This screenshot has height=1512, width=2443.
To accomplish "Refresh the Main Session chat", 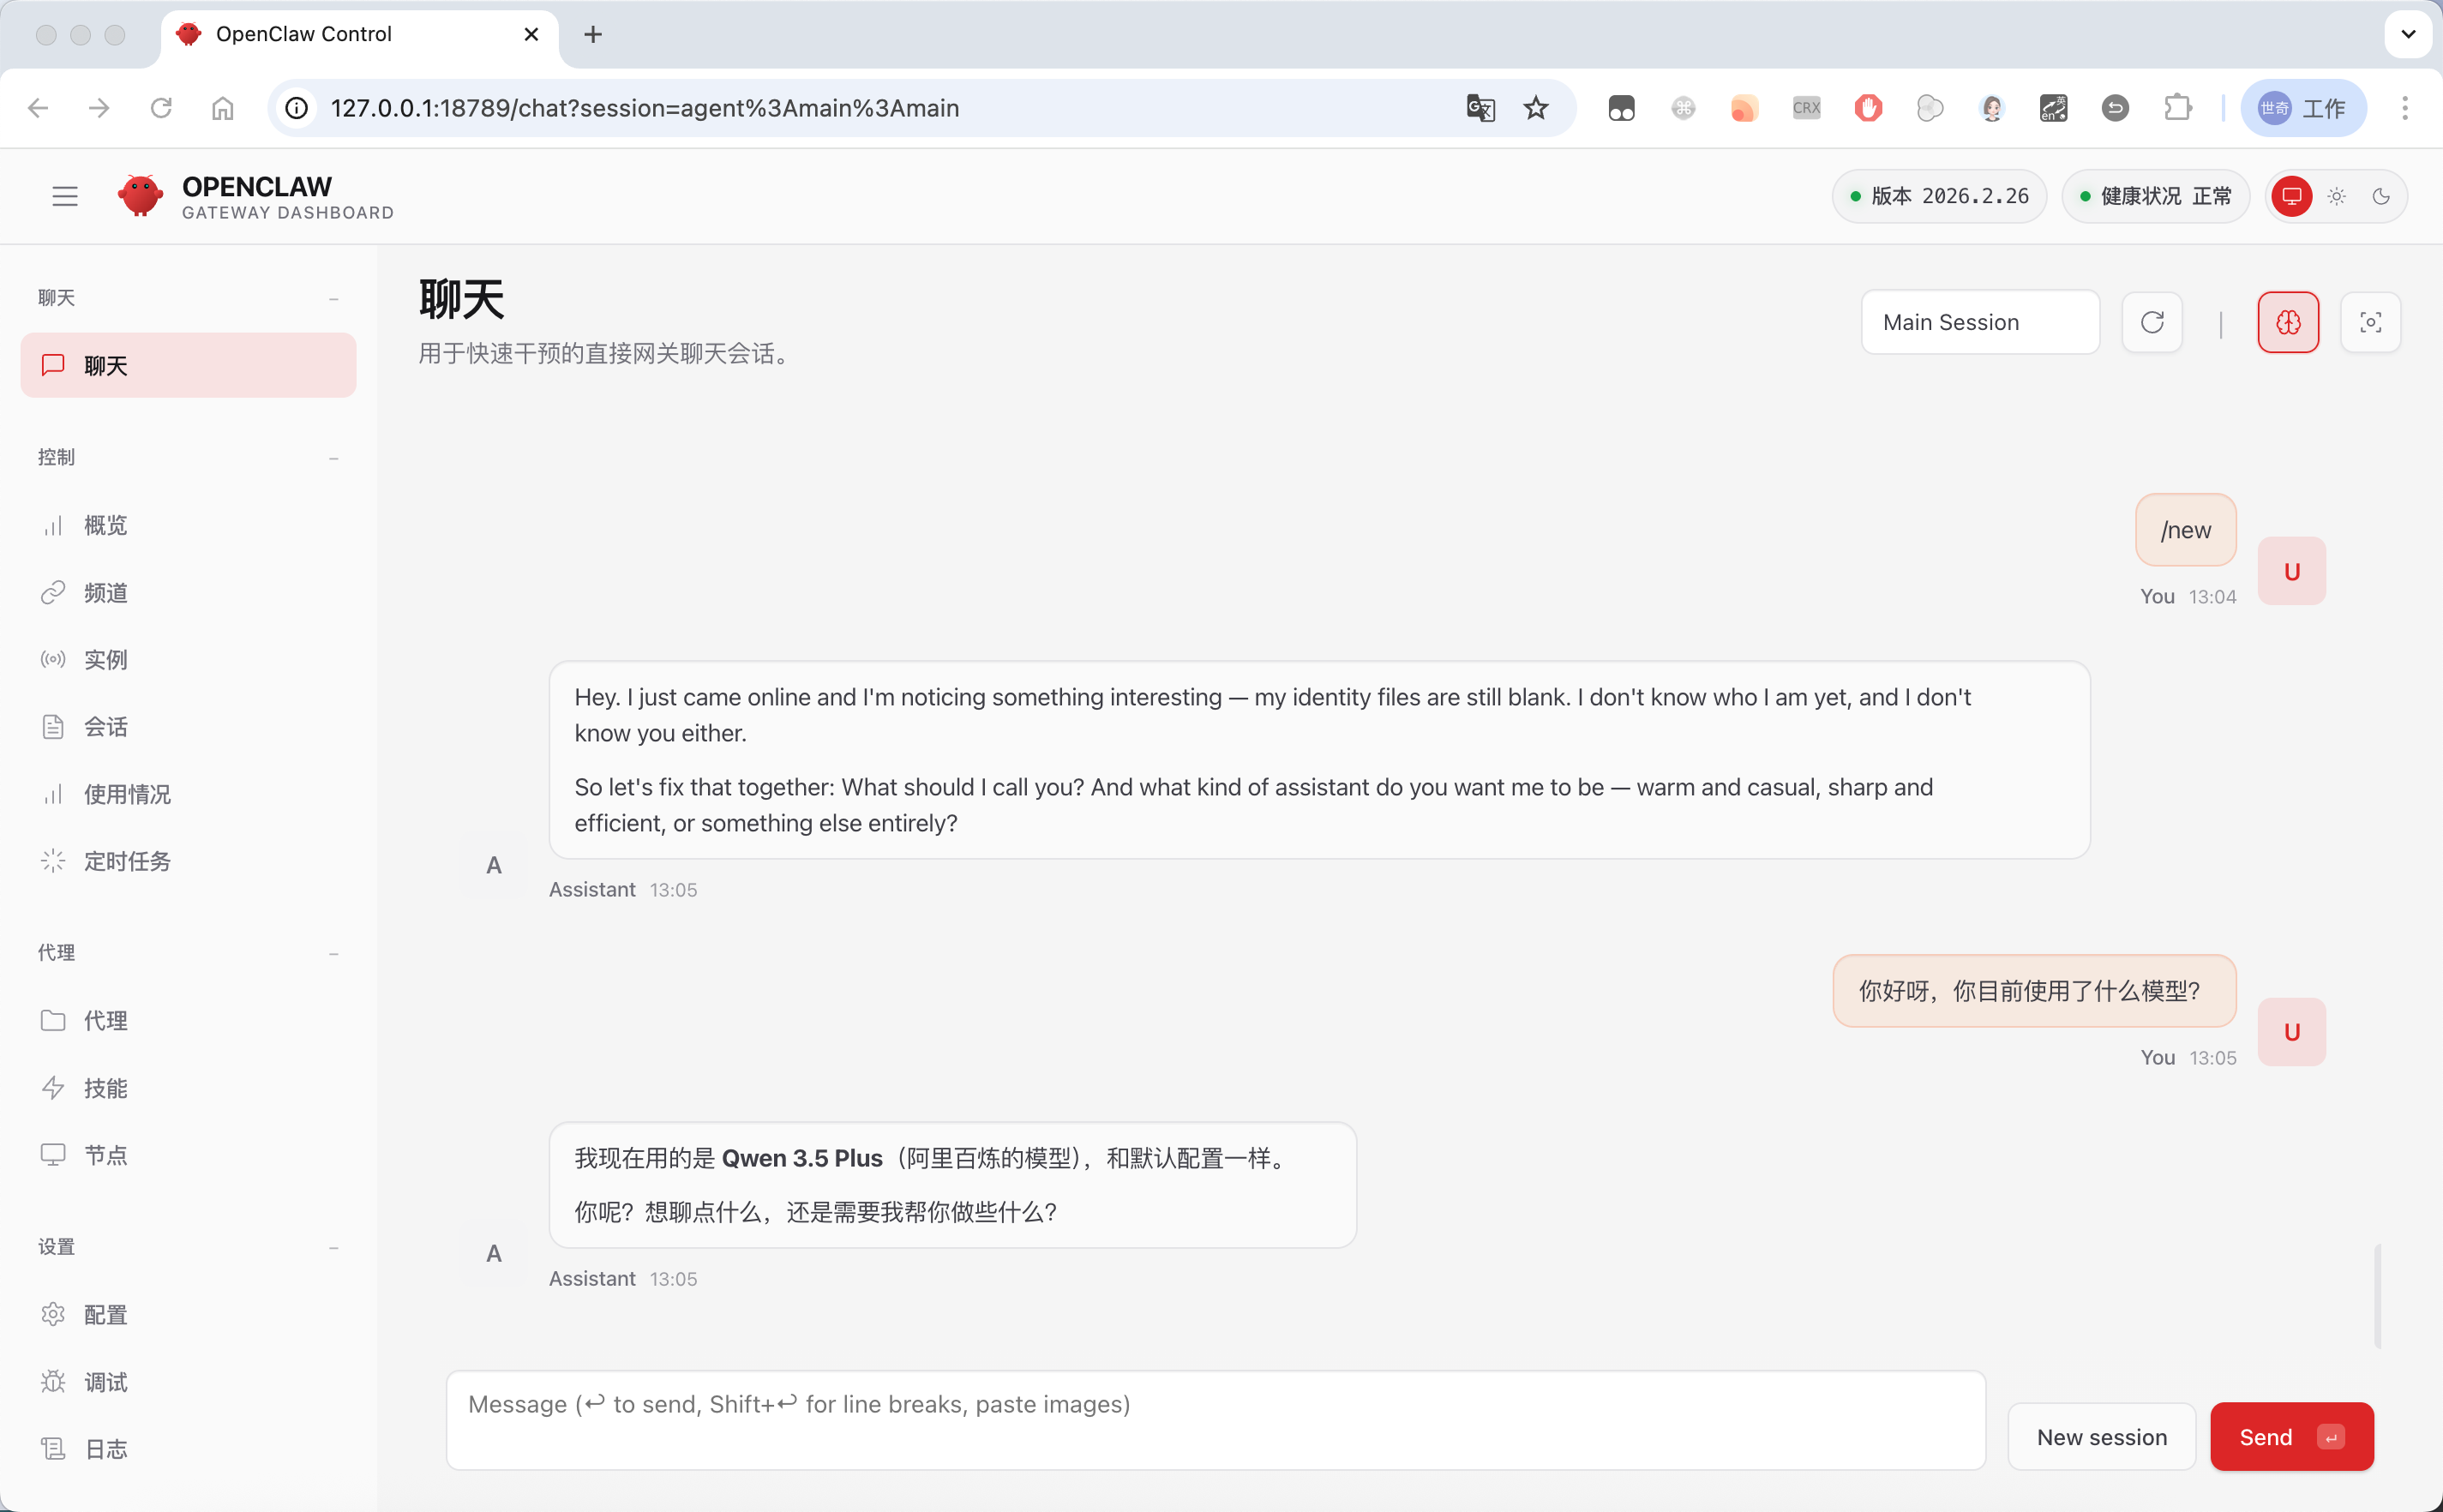I will [x=2152, y=322].
